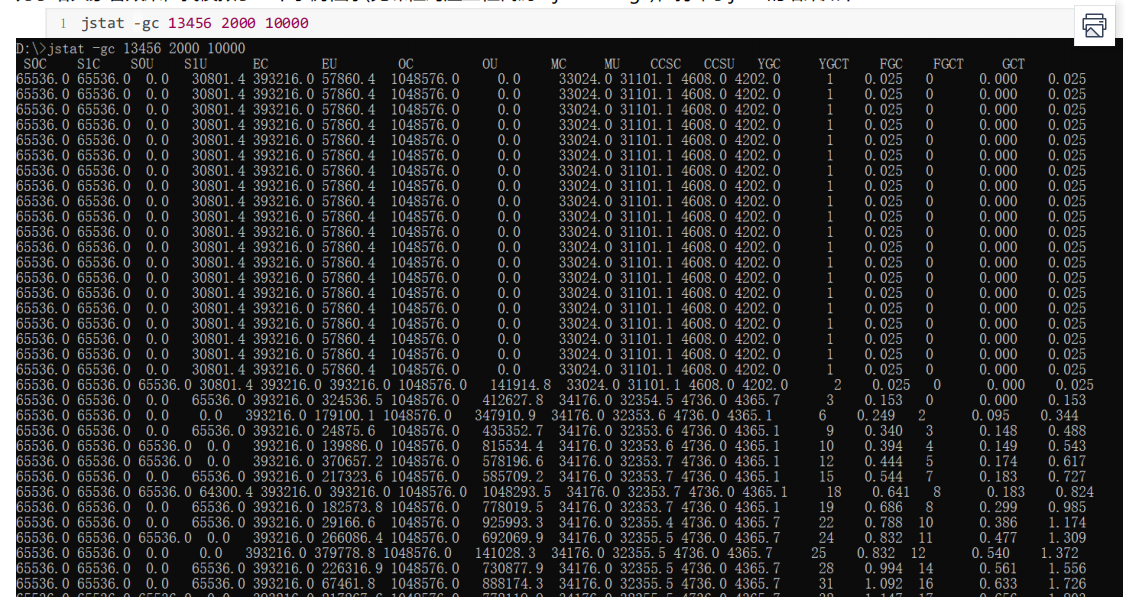Viewport: 1137px width, 608px height.
Task: Select the OU value 925993.3
Action: (513, 522)
